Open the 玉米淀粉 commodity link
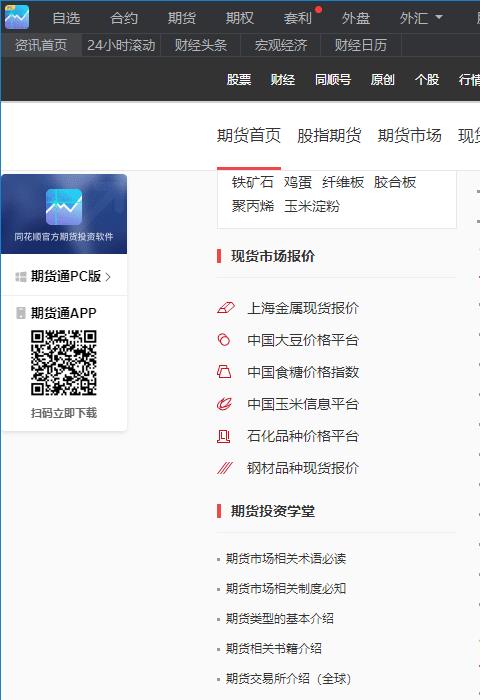Viewport: 480px width, 700px height. click(312, 206)
